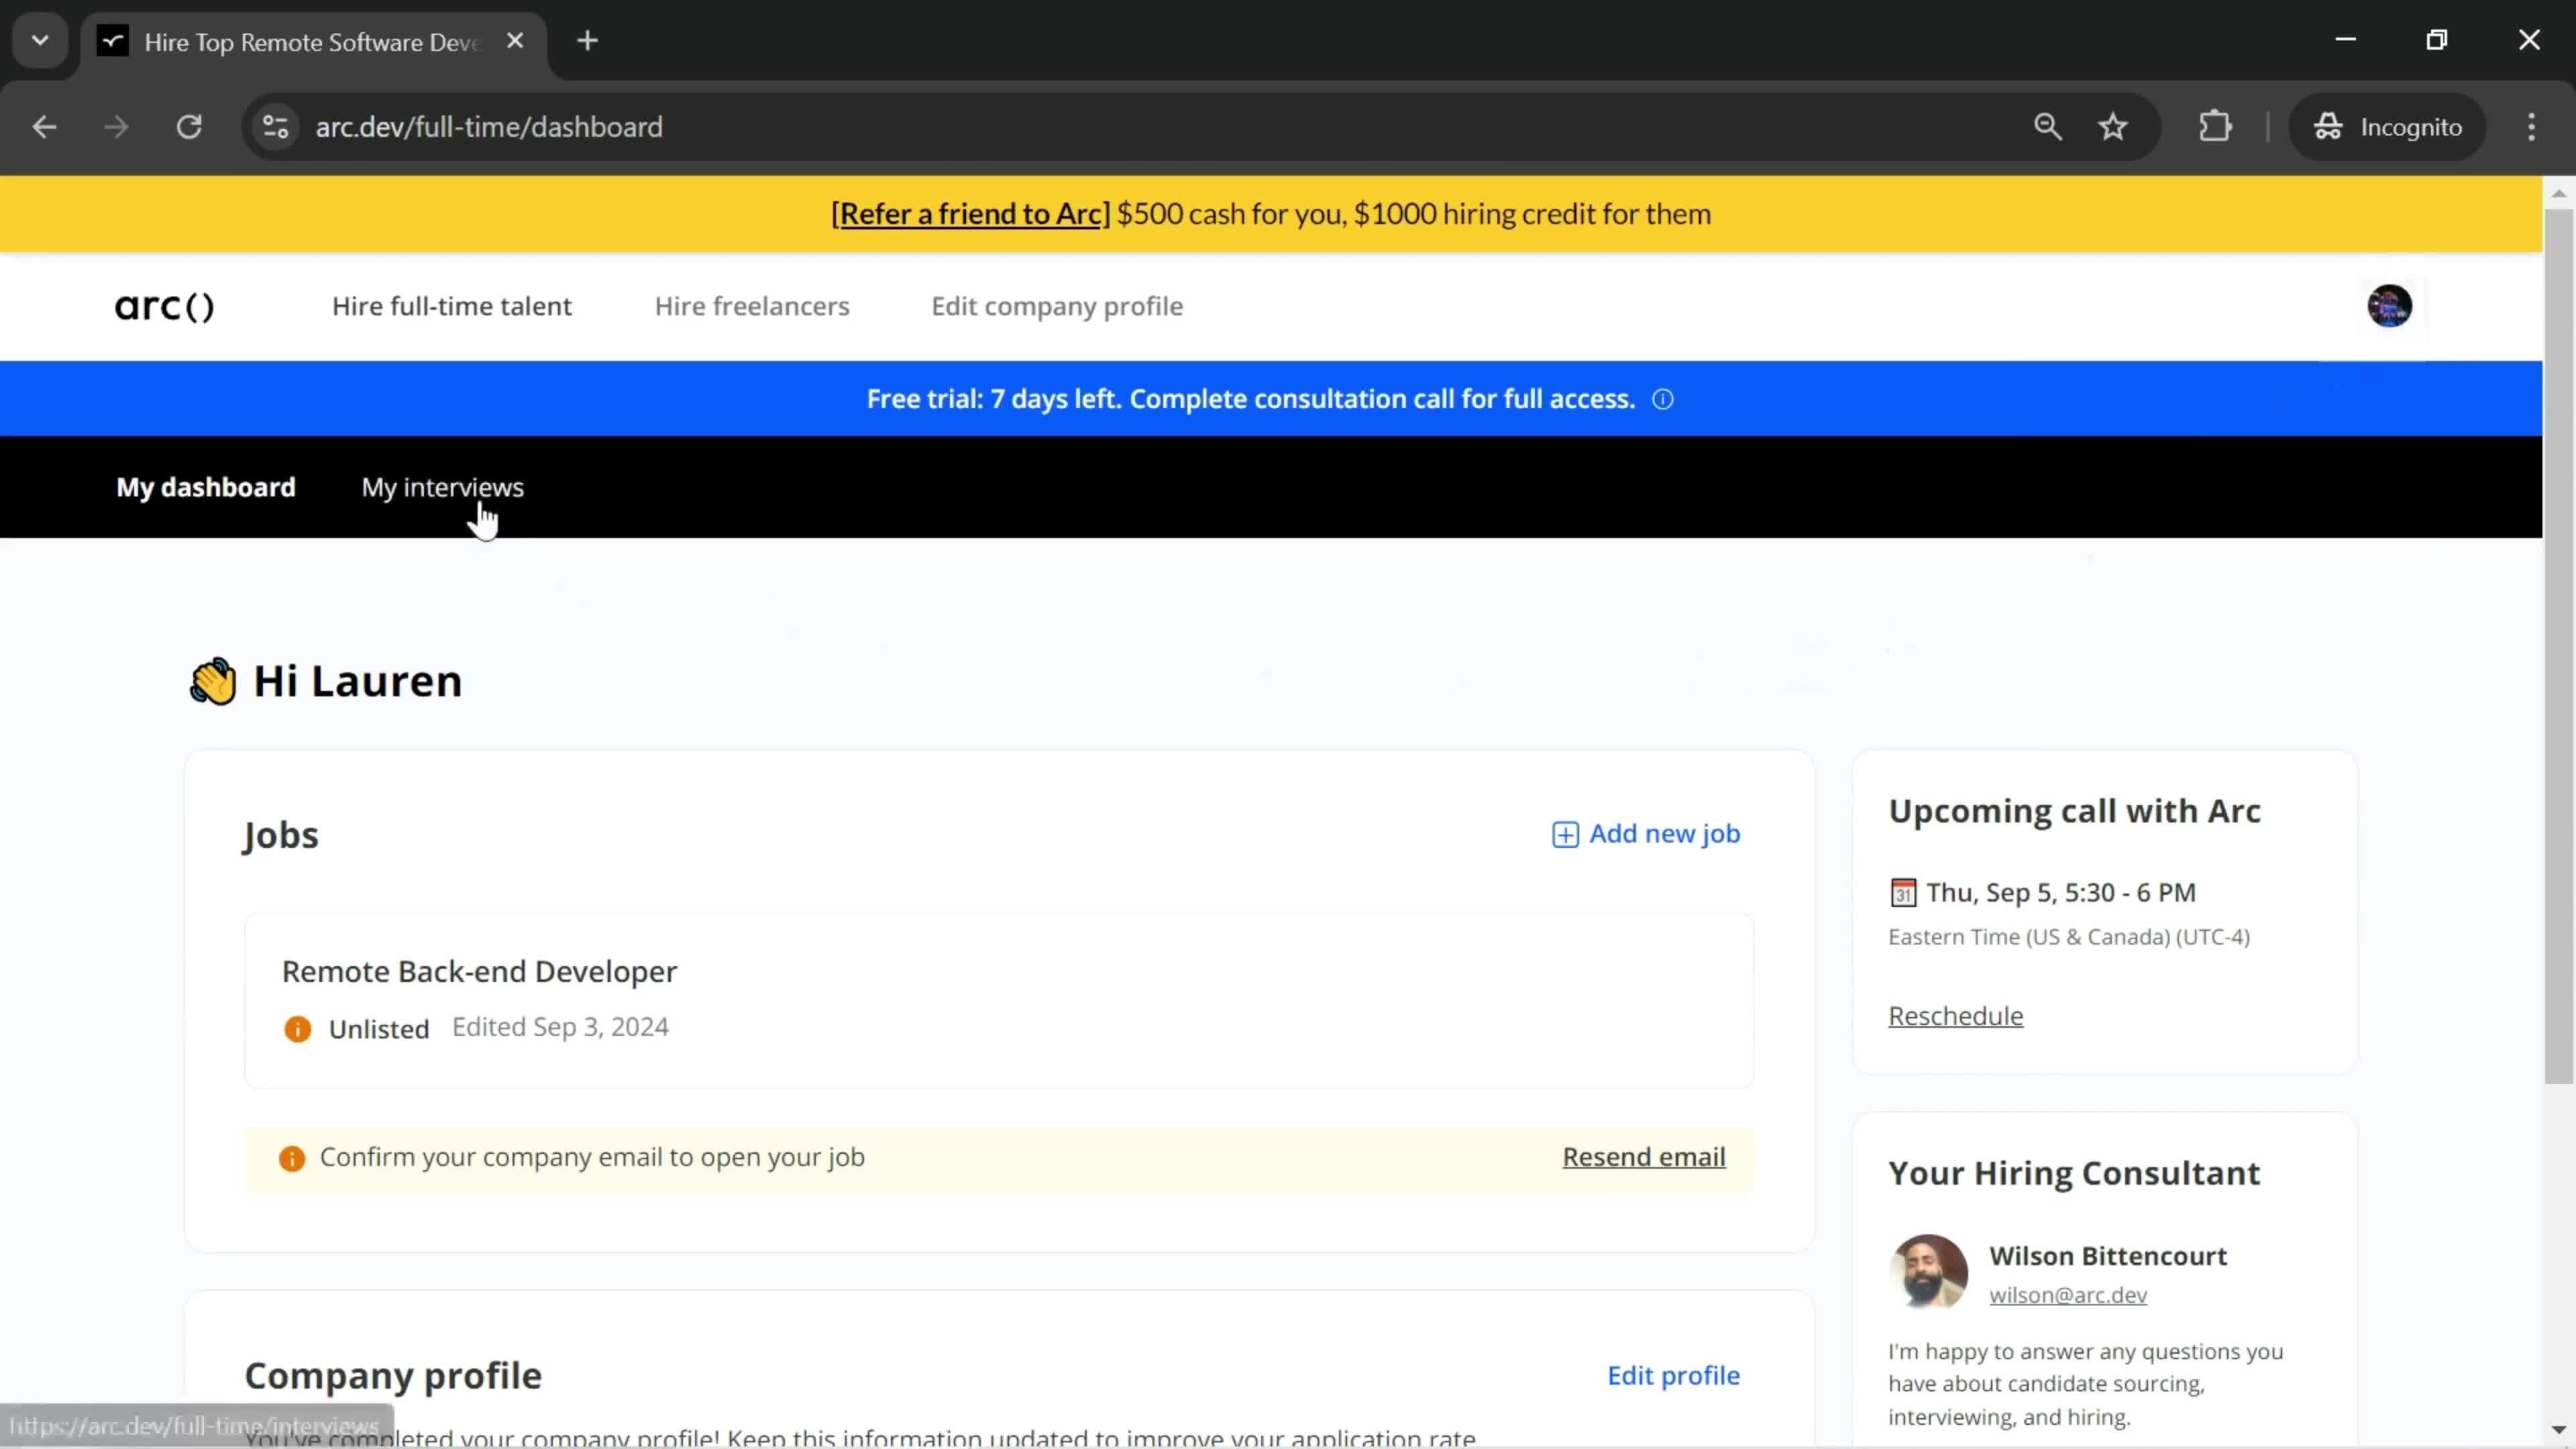
Task: Select My dashboard tab
Action: click(x=206, y=487)
